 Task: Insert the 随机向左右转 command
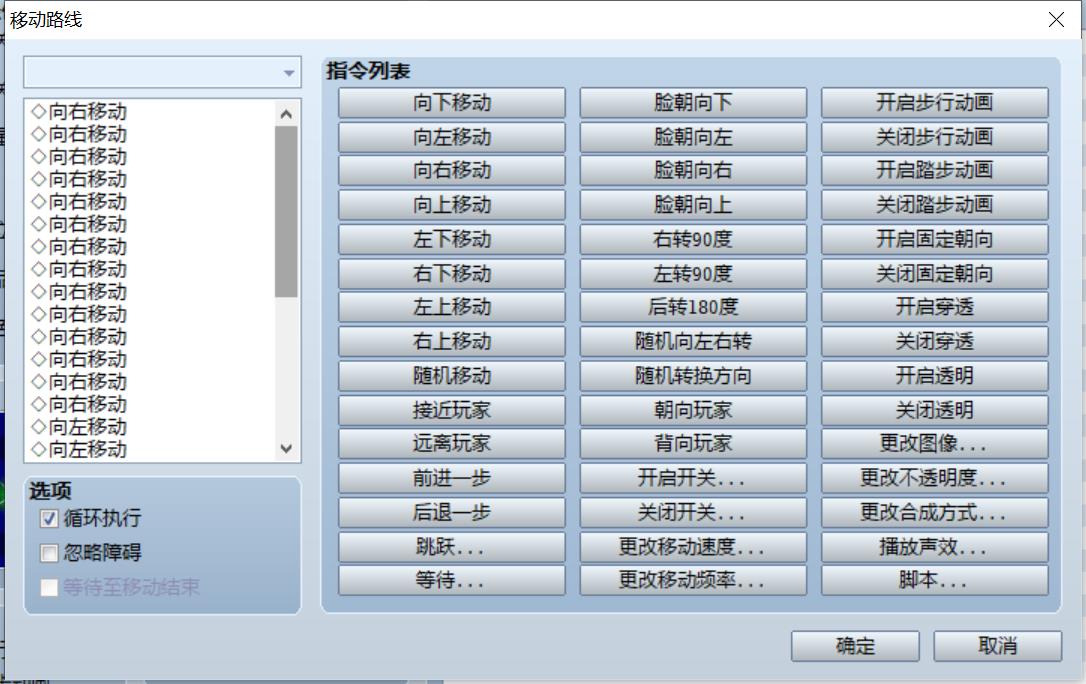693,341
